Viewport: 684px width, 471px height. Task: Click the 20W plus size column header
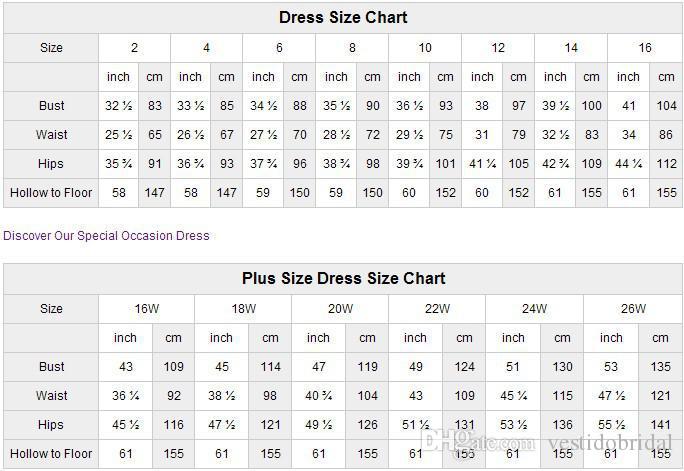click(x=340, y=309)
